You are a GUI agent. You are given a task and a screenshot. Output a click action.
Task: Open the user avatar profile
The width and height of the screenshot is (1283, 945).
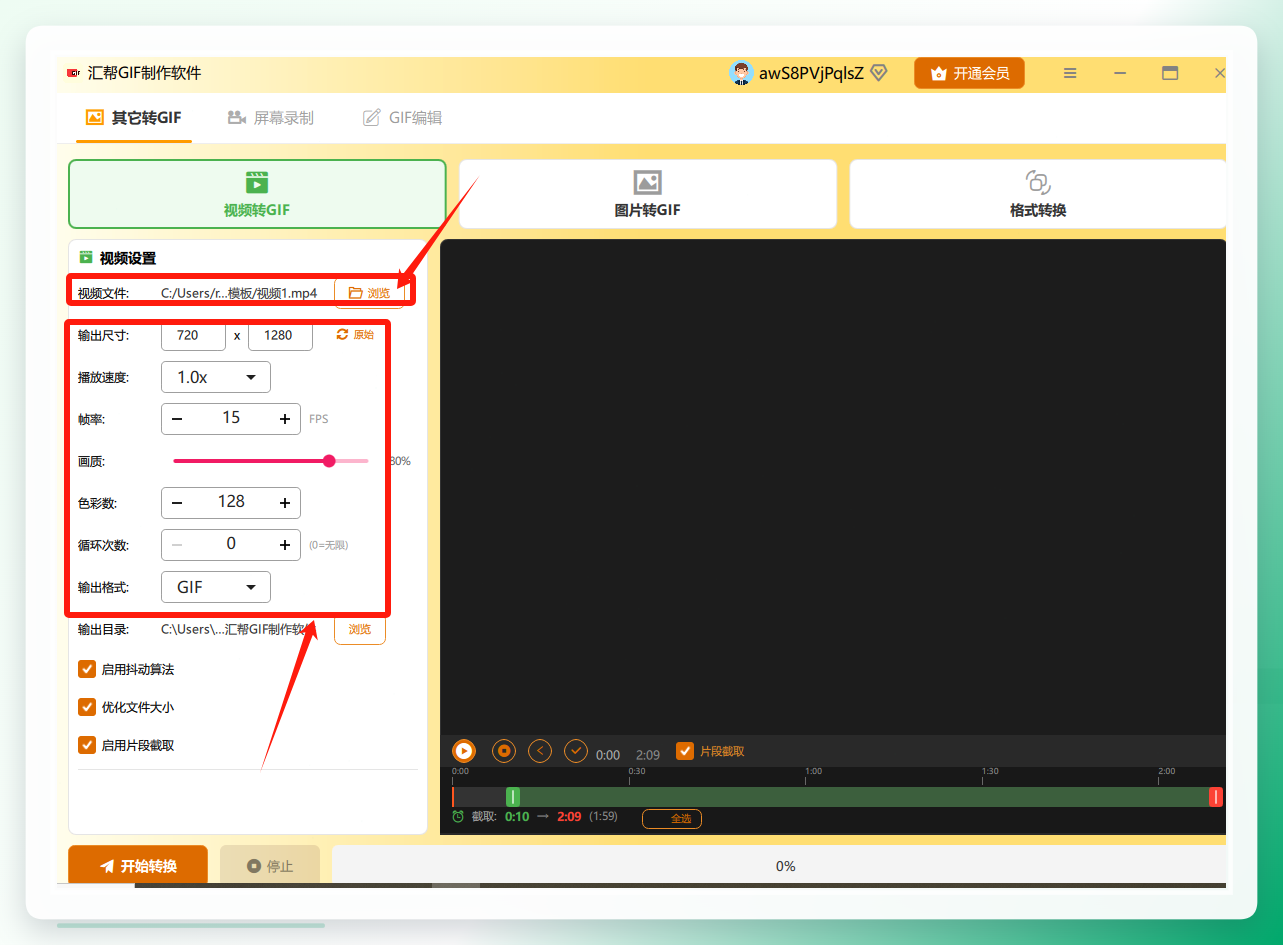741,73
